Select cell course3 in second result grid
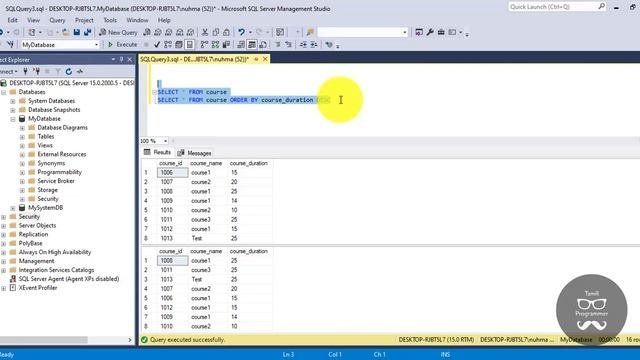 pyautogui.click(x=207, y=270)
